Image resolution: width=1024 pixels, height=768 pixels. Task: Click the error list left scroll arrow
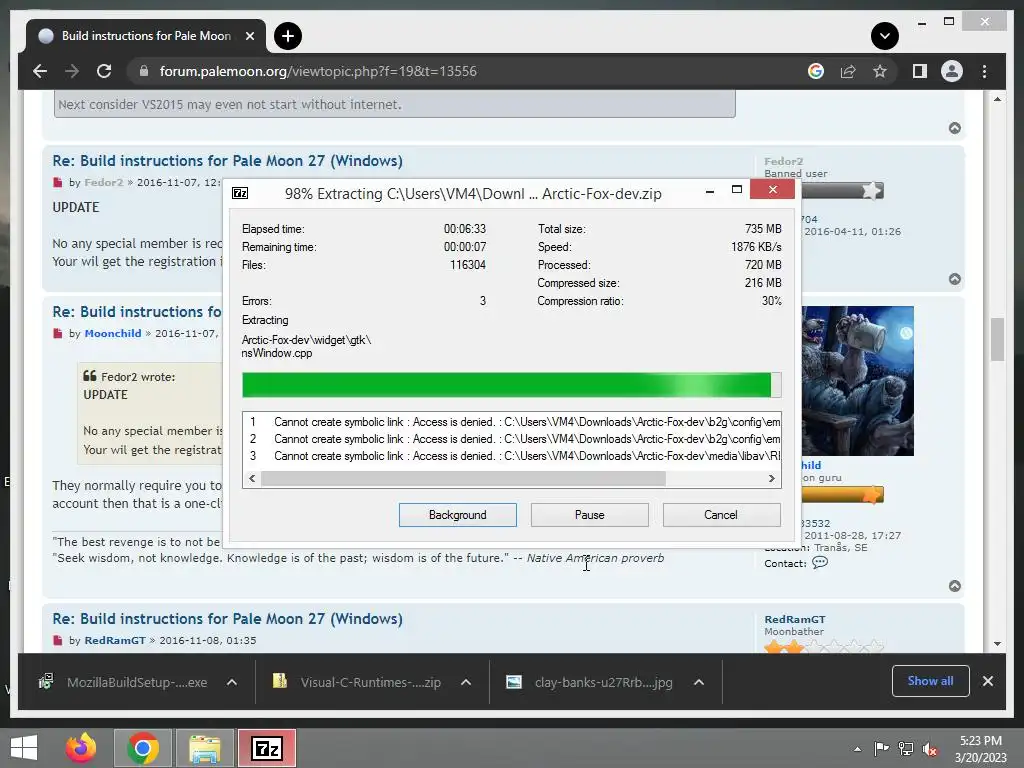(x=252, y=479)
